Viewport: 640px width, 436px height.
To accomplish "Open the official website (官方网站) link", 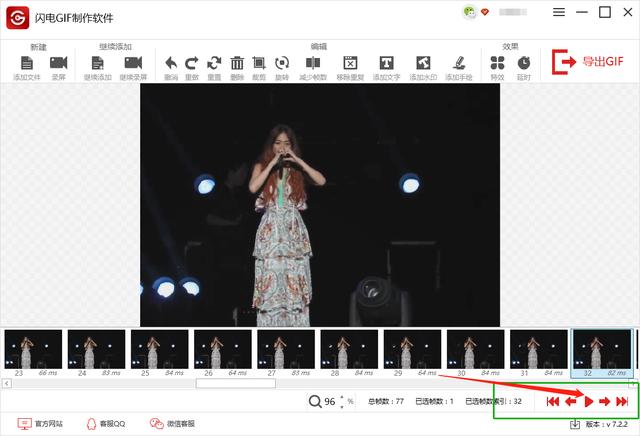I will click(x=42, y=424).
